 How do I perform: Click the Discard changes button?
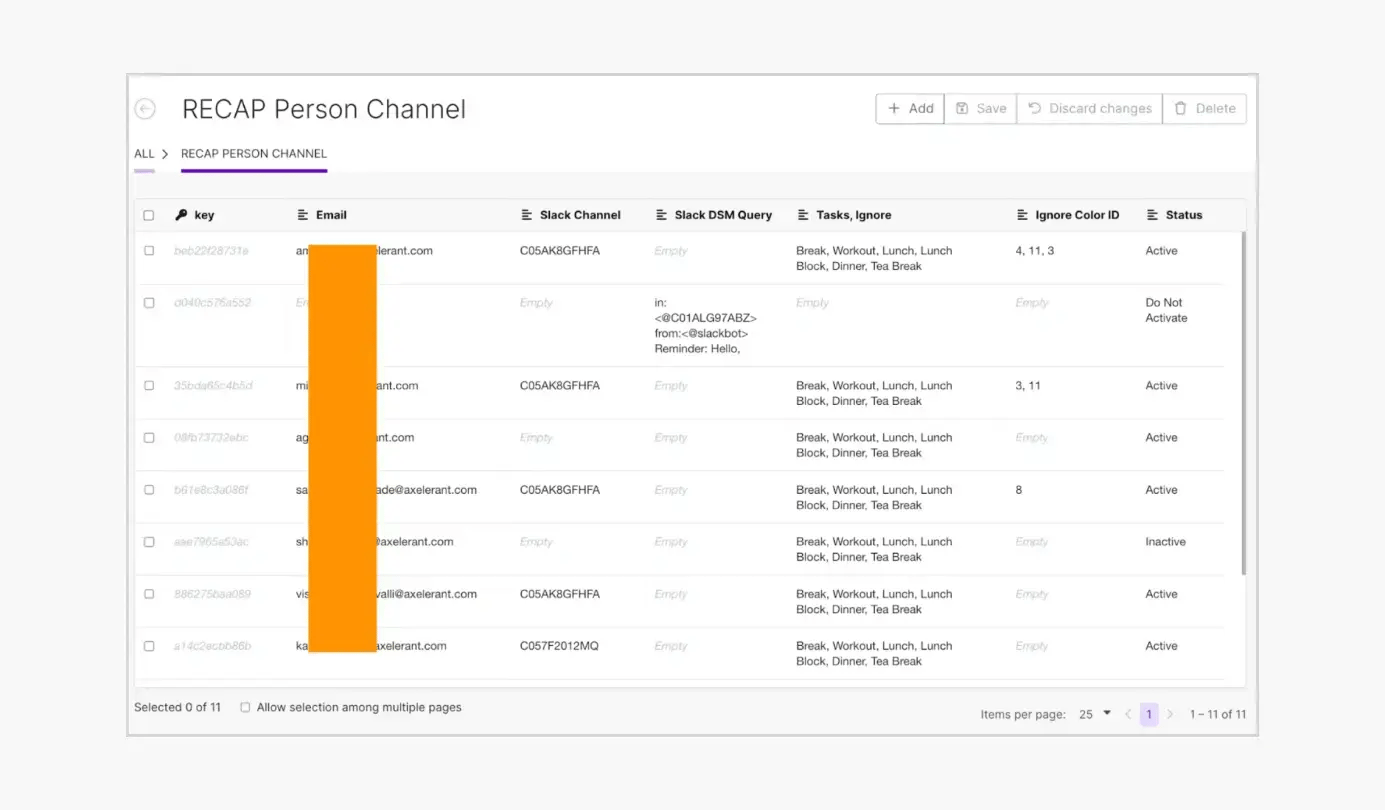(1089, 109)
